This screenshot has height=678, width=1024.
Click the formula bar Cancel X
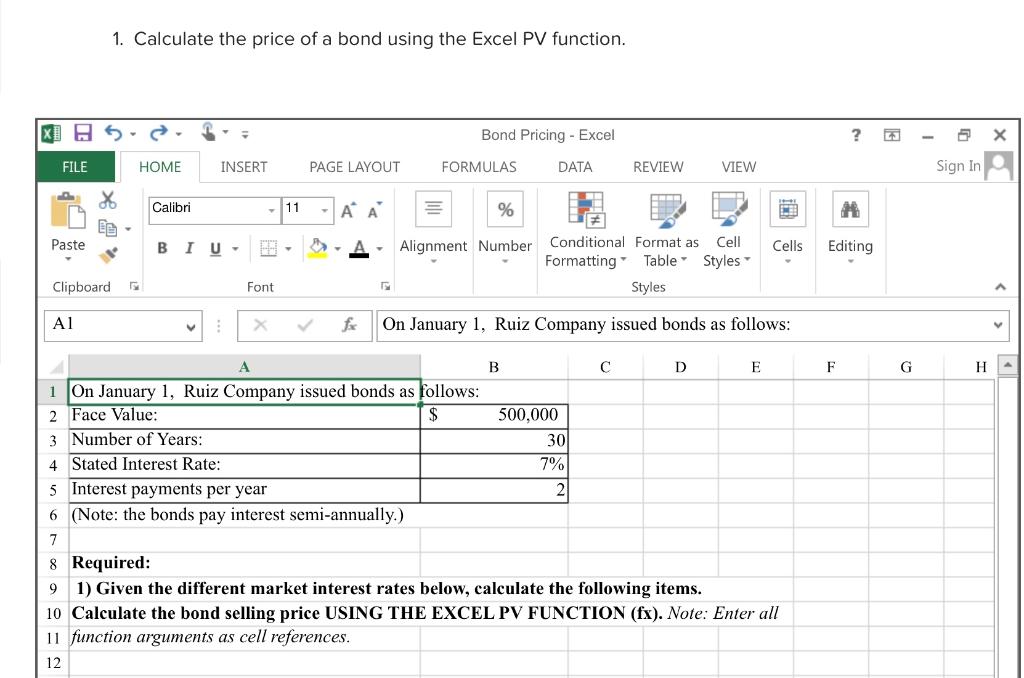tap(260, 325)
